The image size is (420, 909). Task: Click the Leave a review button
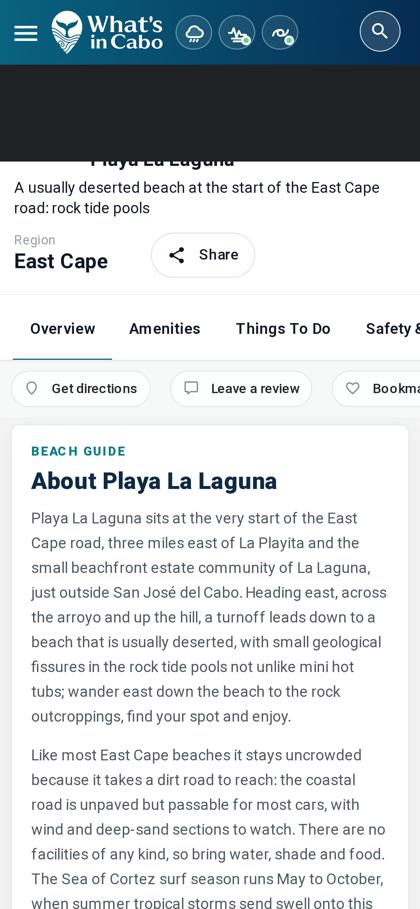tap(241, 388)
